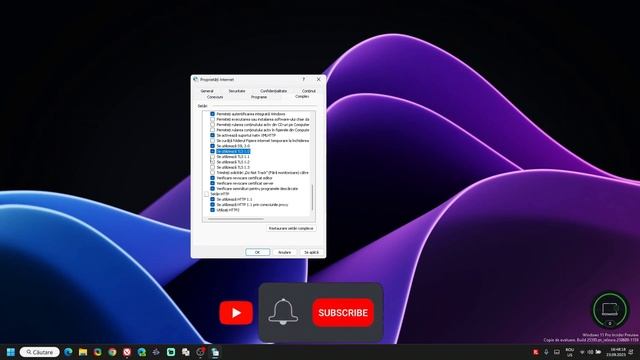This screenshot has width=640, height=360.
Task: Click the YouTube play logo overlay
Action: 236,313
